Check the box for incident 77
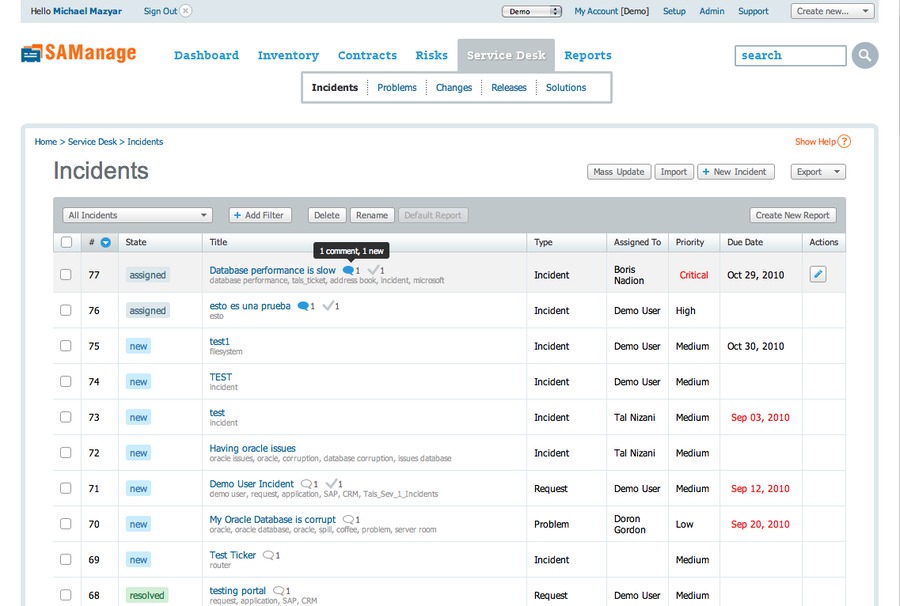The width and height of the screenshot is (900, 606). click(x=66, y=274)
